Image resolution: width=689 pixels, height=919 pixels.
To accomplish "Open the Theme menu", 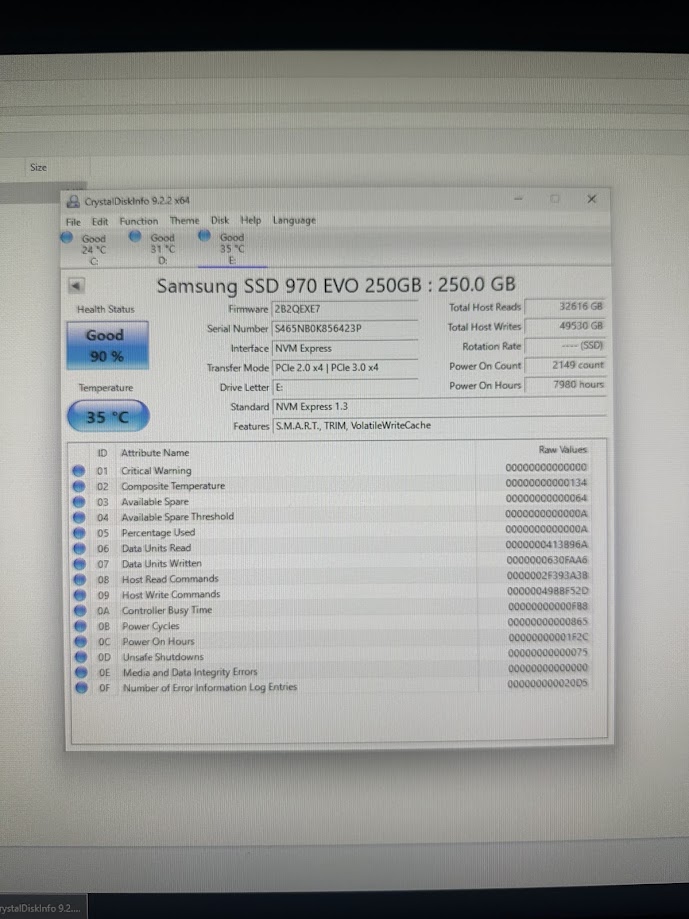I will click(185, 220).
